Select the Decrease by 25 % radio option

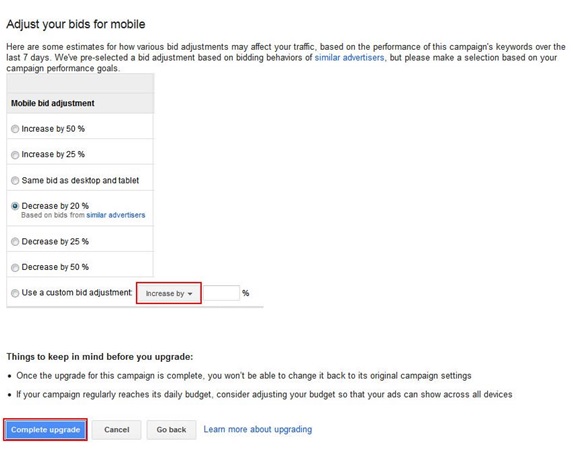tap(15, 242)
